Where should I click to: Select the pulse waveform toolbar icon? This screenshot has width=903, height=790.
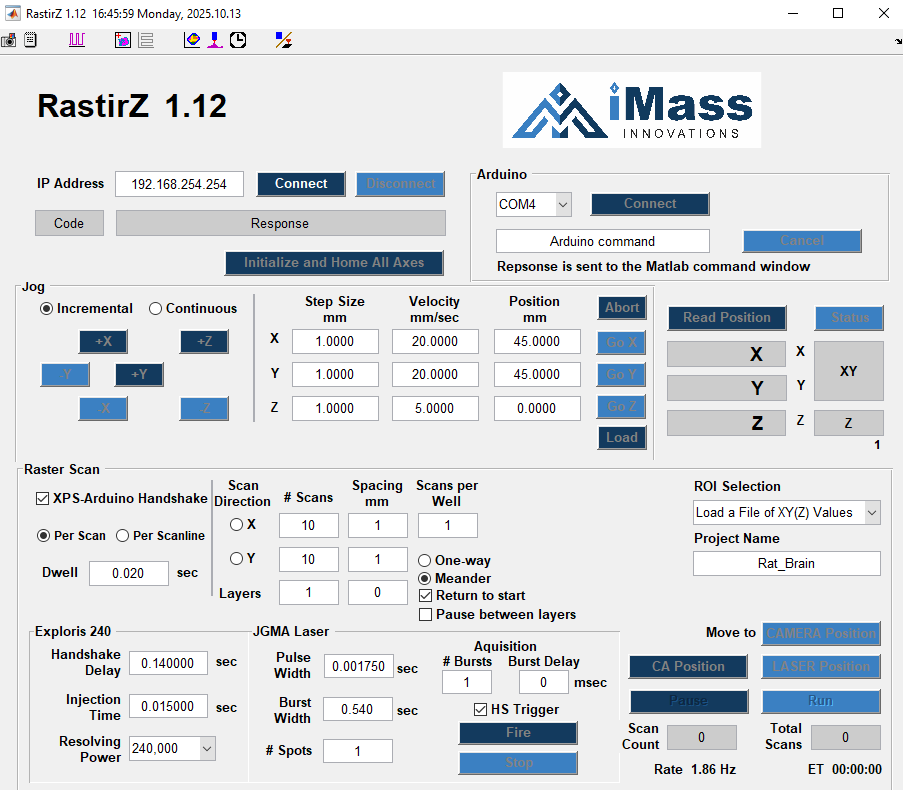(x=76, y=40)
